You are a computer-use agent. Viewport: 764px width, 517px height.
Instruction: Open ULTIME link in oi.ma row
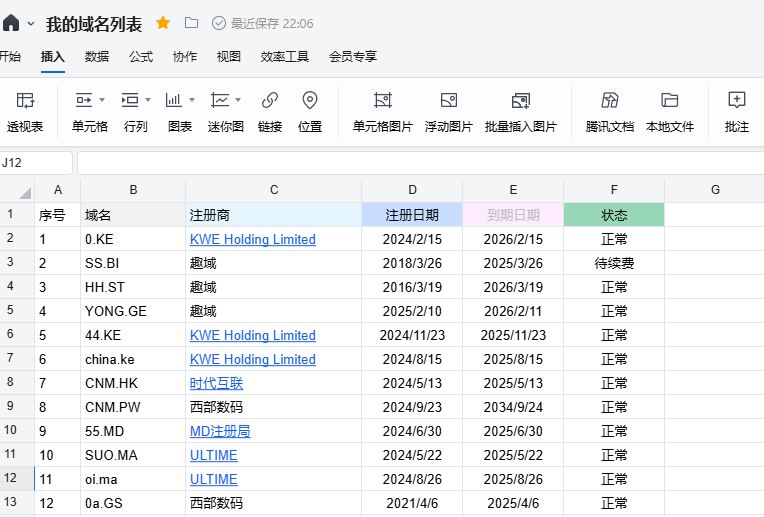point(213,479)
